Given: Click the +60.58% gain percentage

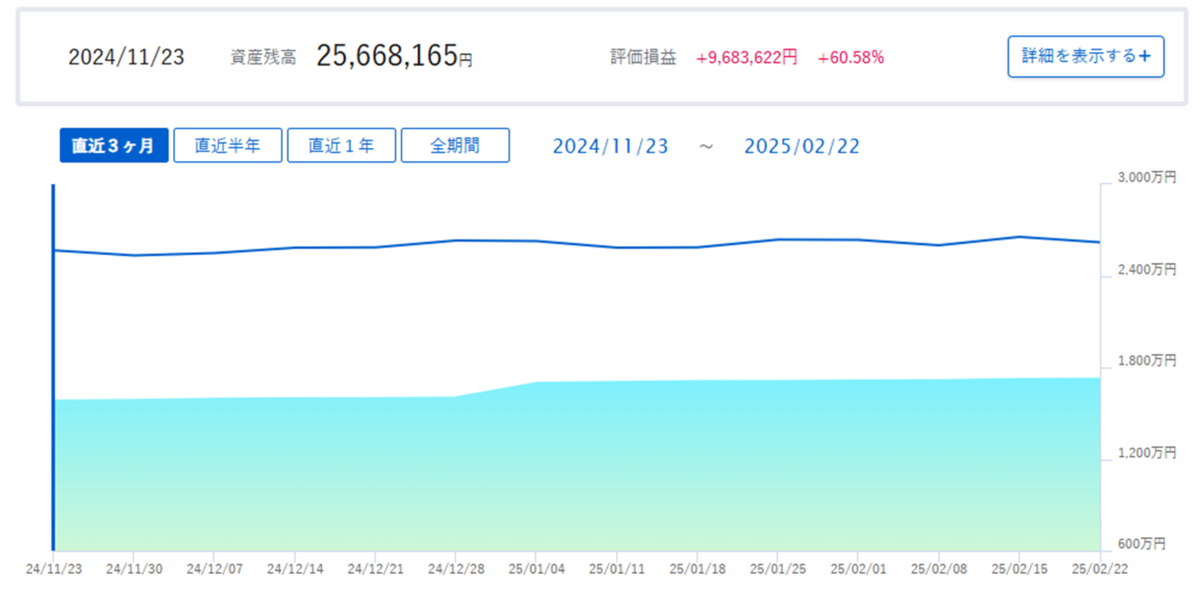Looking at the screenshot, I should click(851, 57).
